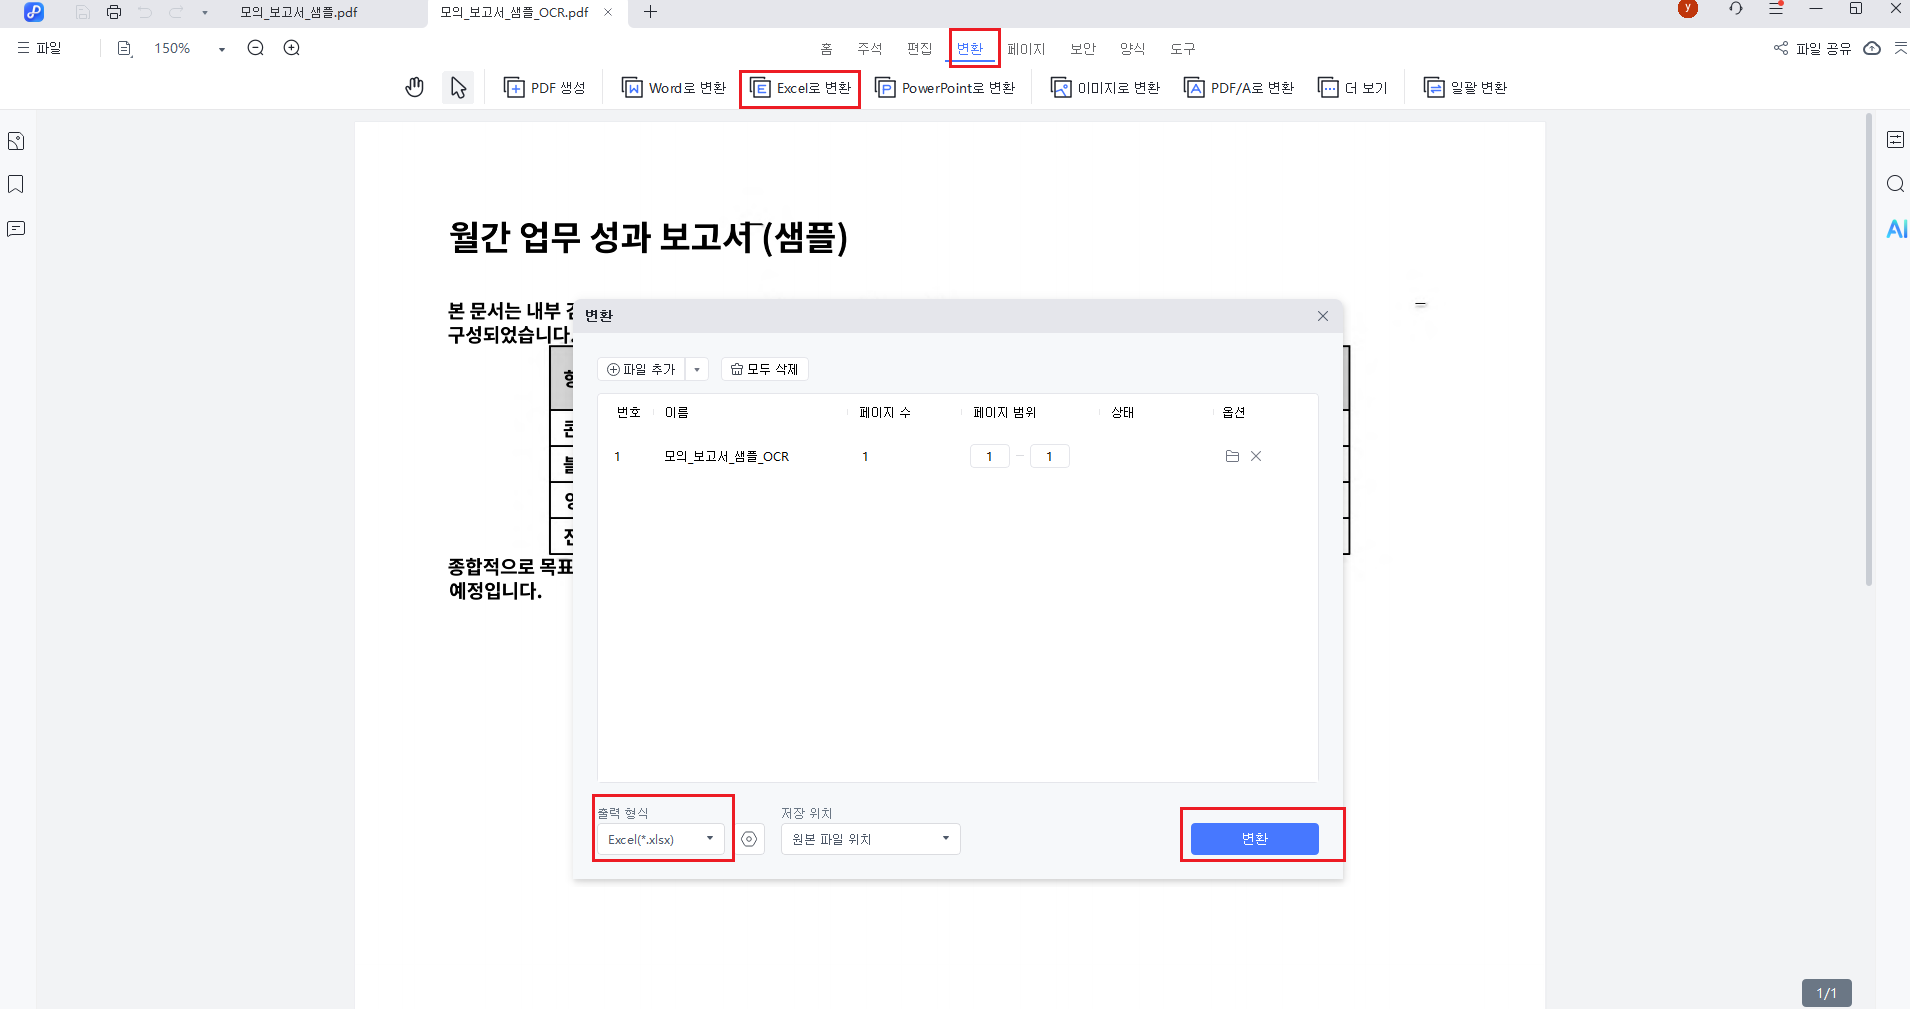Open the 더 보기 more tools option

[1352, 87]
